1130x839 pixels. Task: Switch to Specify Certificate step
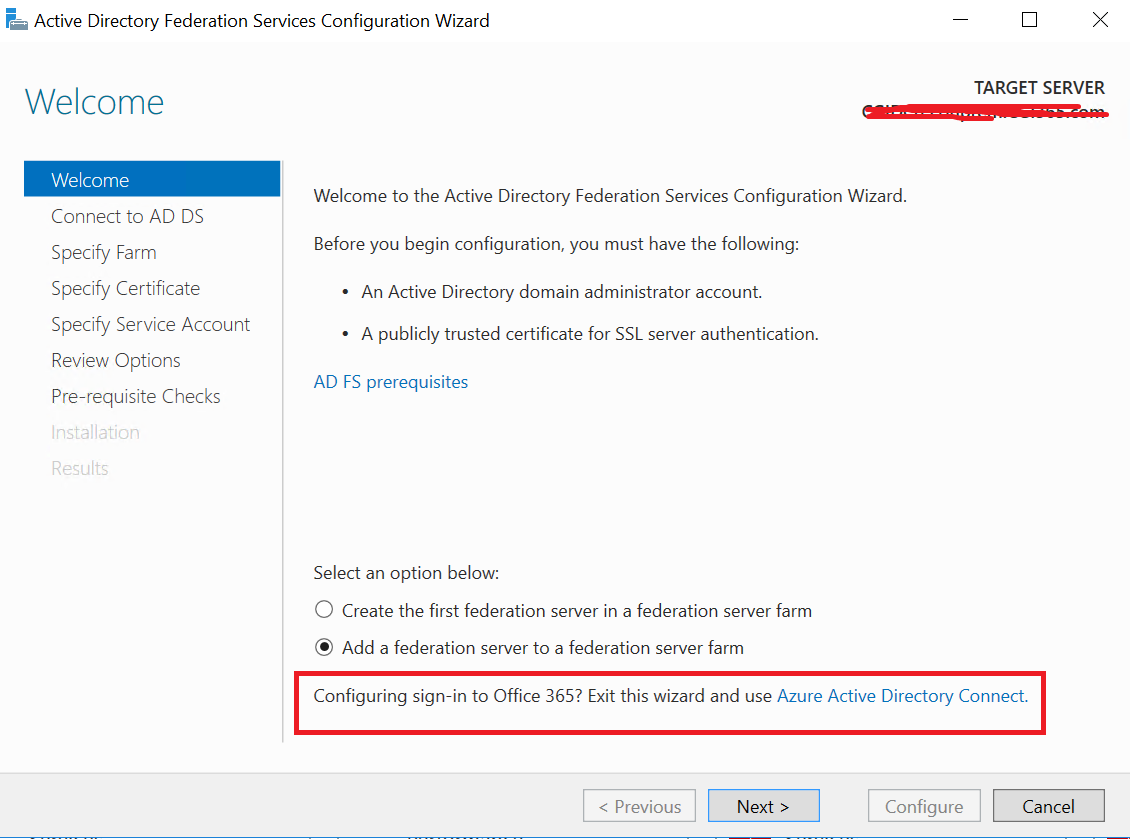[x=125, y=288]
